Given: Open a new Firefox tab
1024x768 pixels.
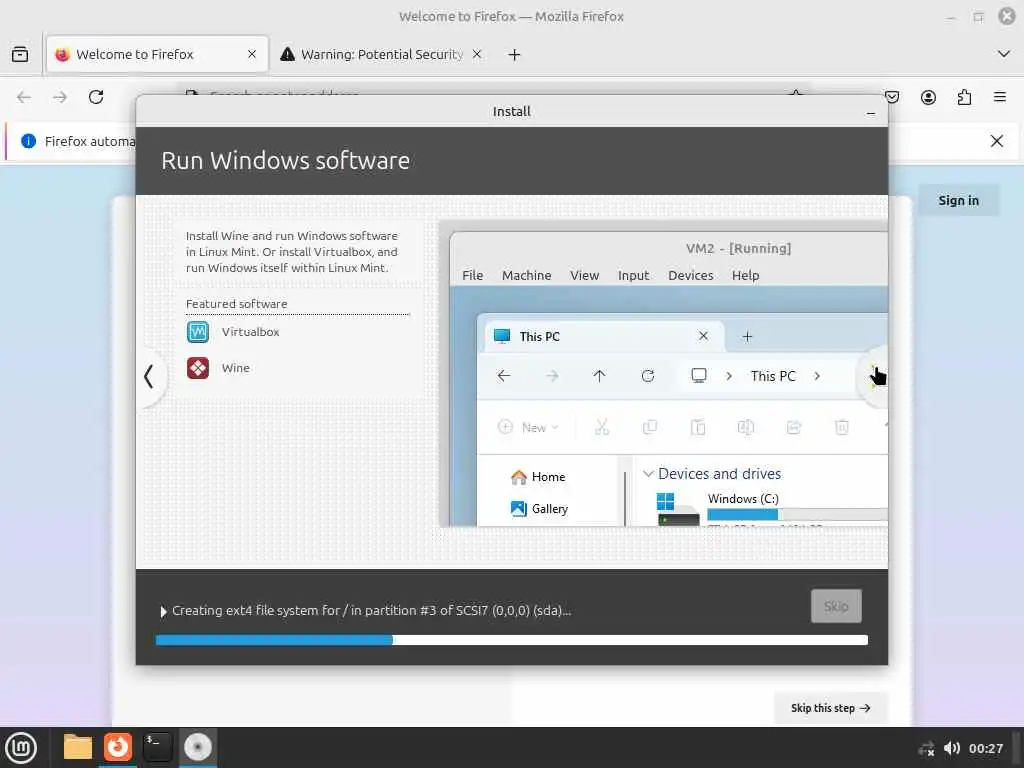Looking at the screenshot, I should click(x=515, y=55).
